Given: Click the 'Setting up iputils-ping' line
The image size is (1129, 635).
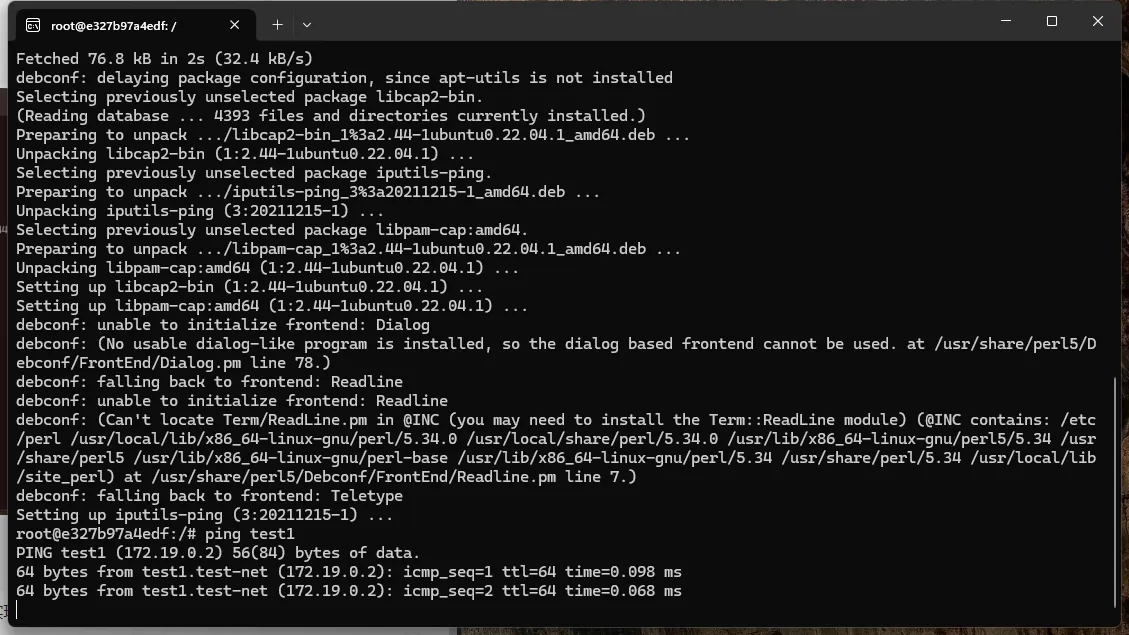Looking at the screenshot, I should (204, 515).
